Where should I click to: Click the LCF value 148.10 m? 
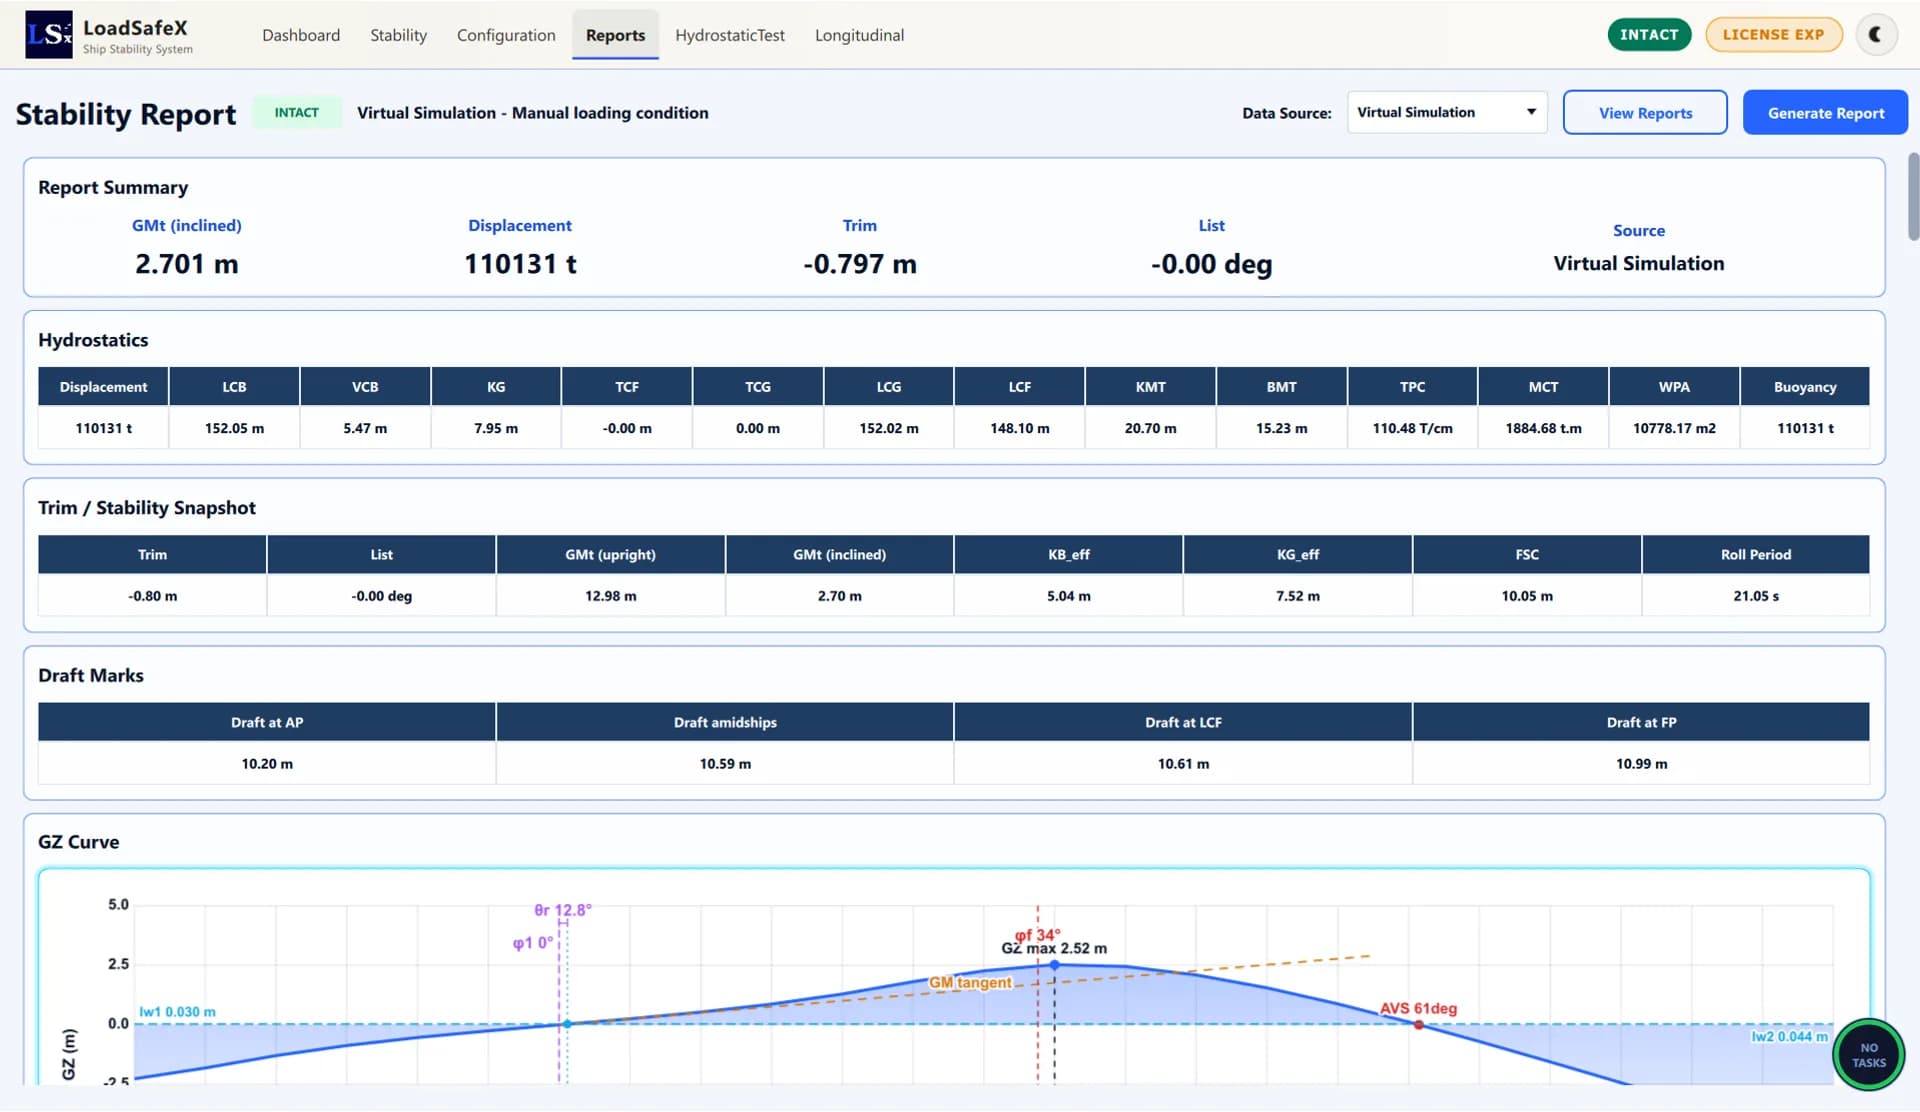(1019, 428)
